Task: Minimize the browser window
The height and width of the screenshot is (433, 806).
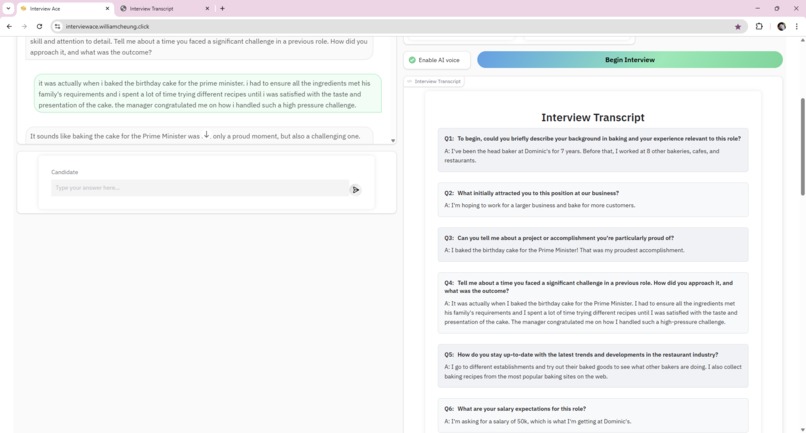Action: click(x=757, y=8)
